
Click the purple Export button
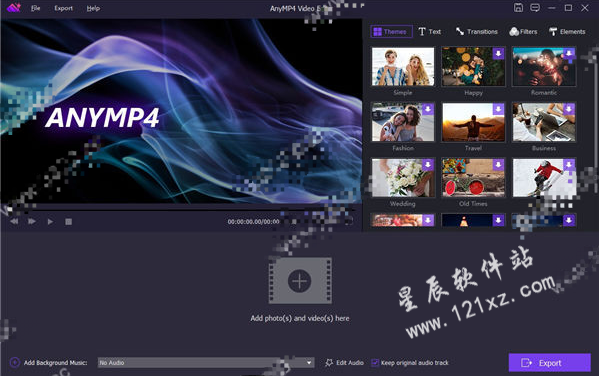coord(549,363)
